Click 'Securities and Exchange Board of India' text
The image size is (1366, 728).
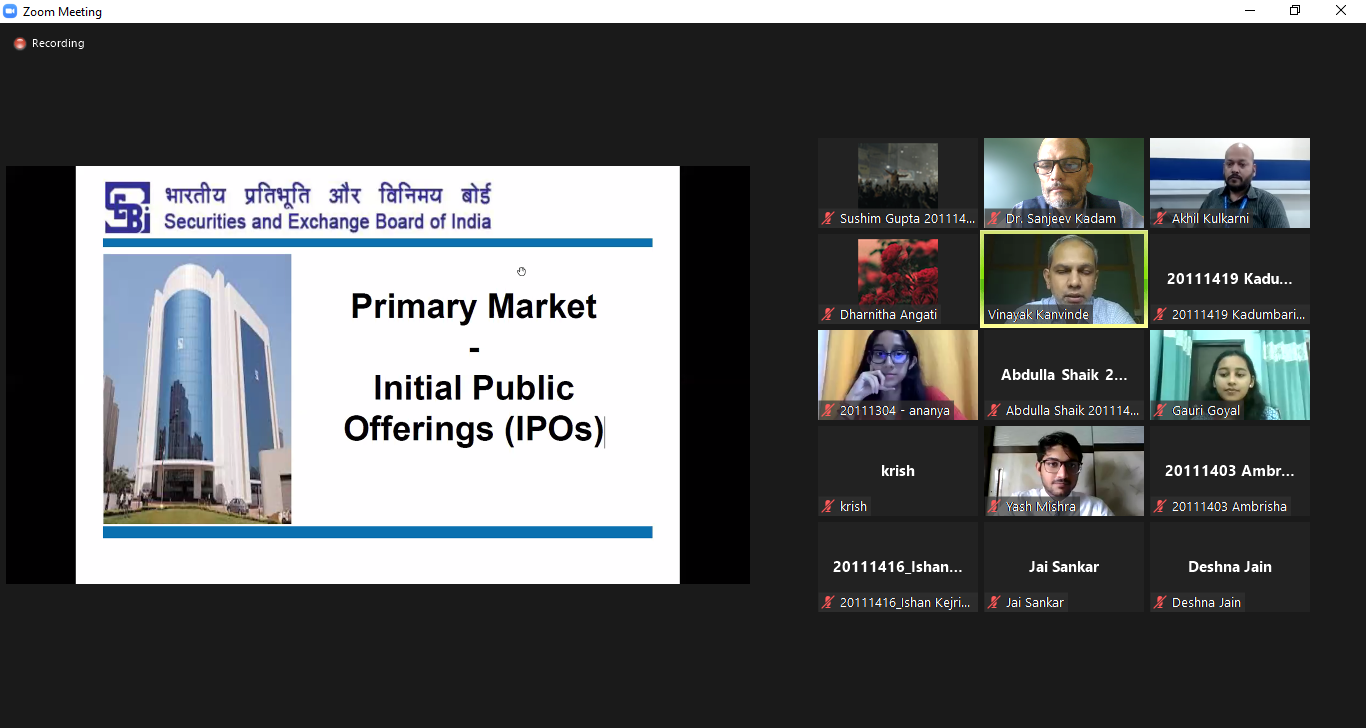tap(327, 222)
